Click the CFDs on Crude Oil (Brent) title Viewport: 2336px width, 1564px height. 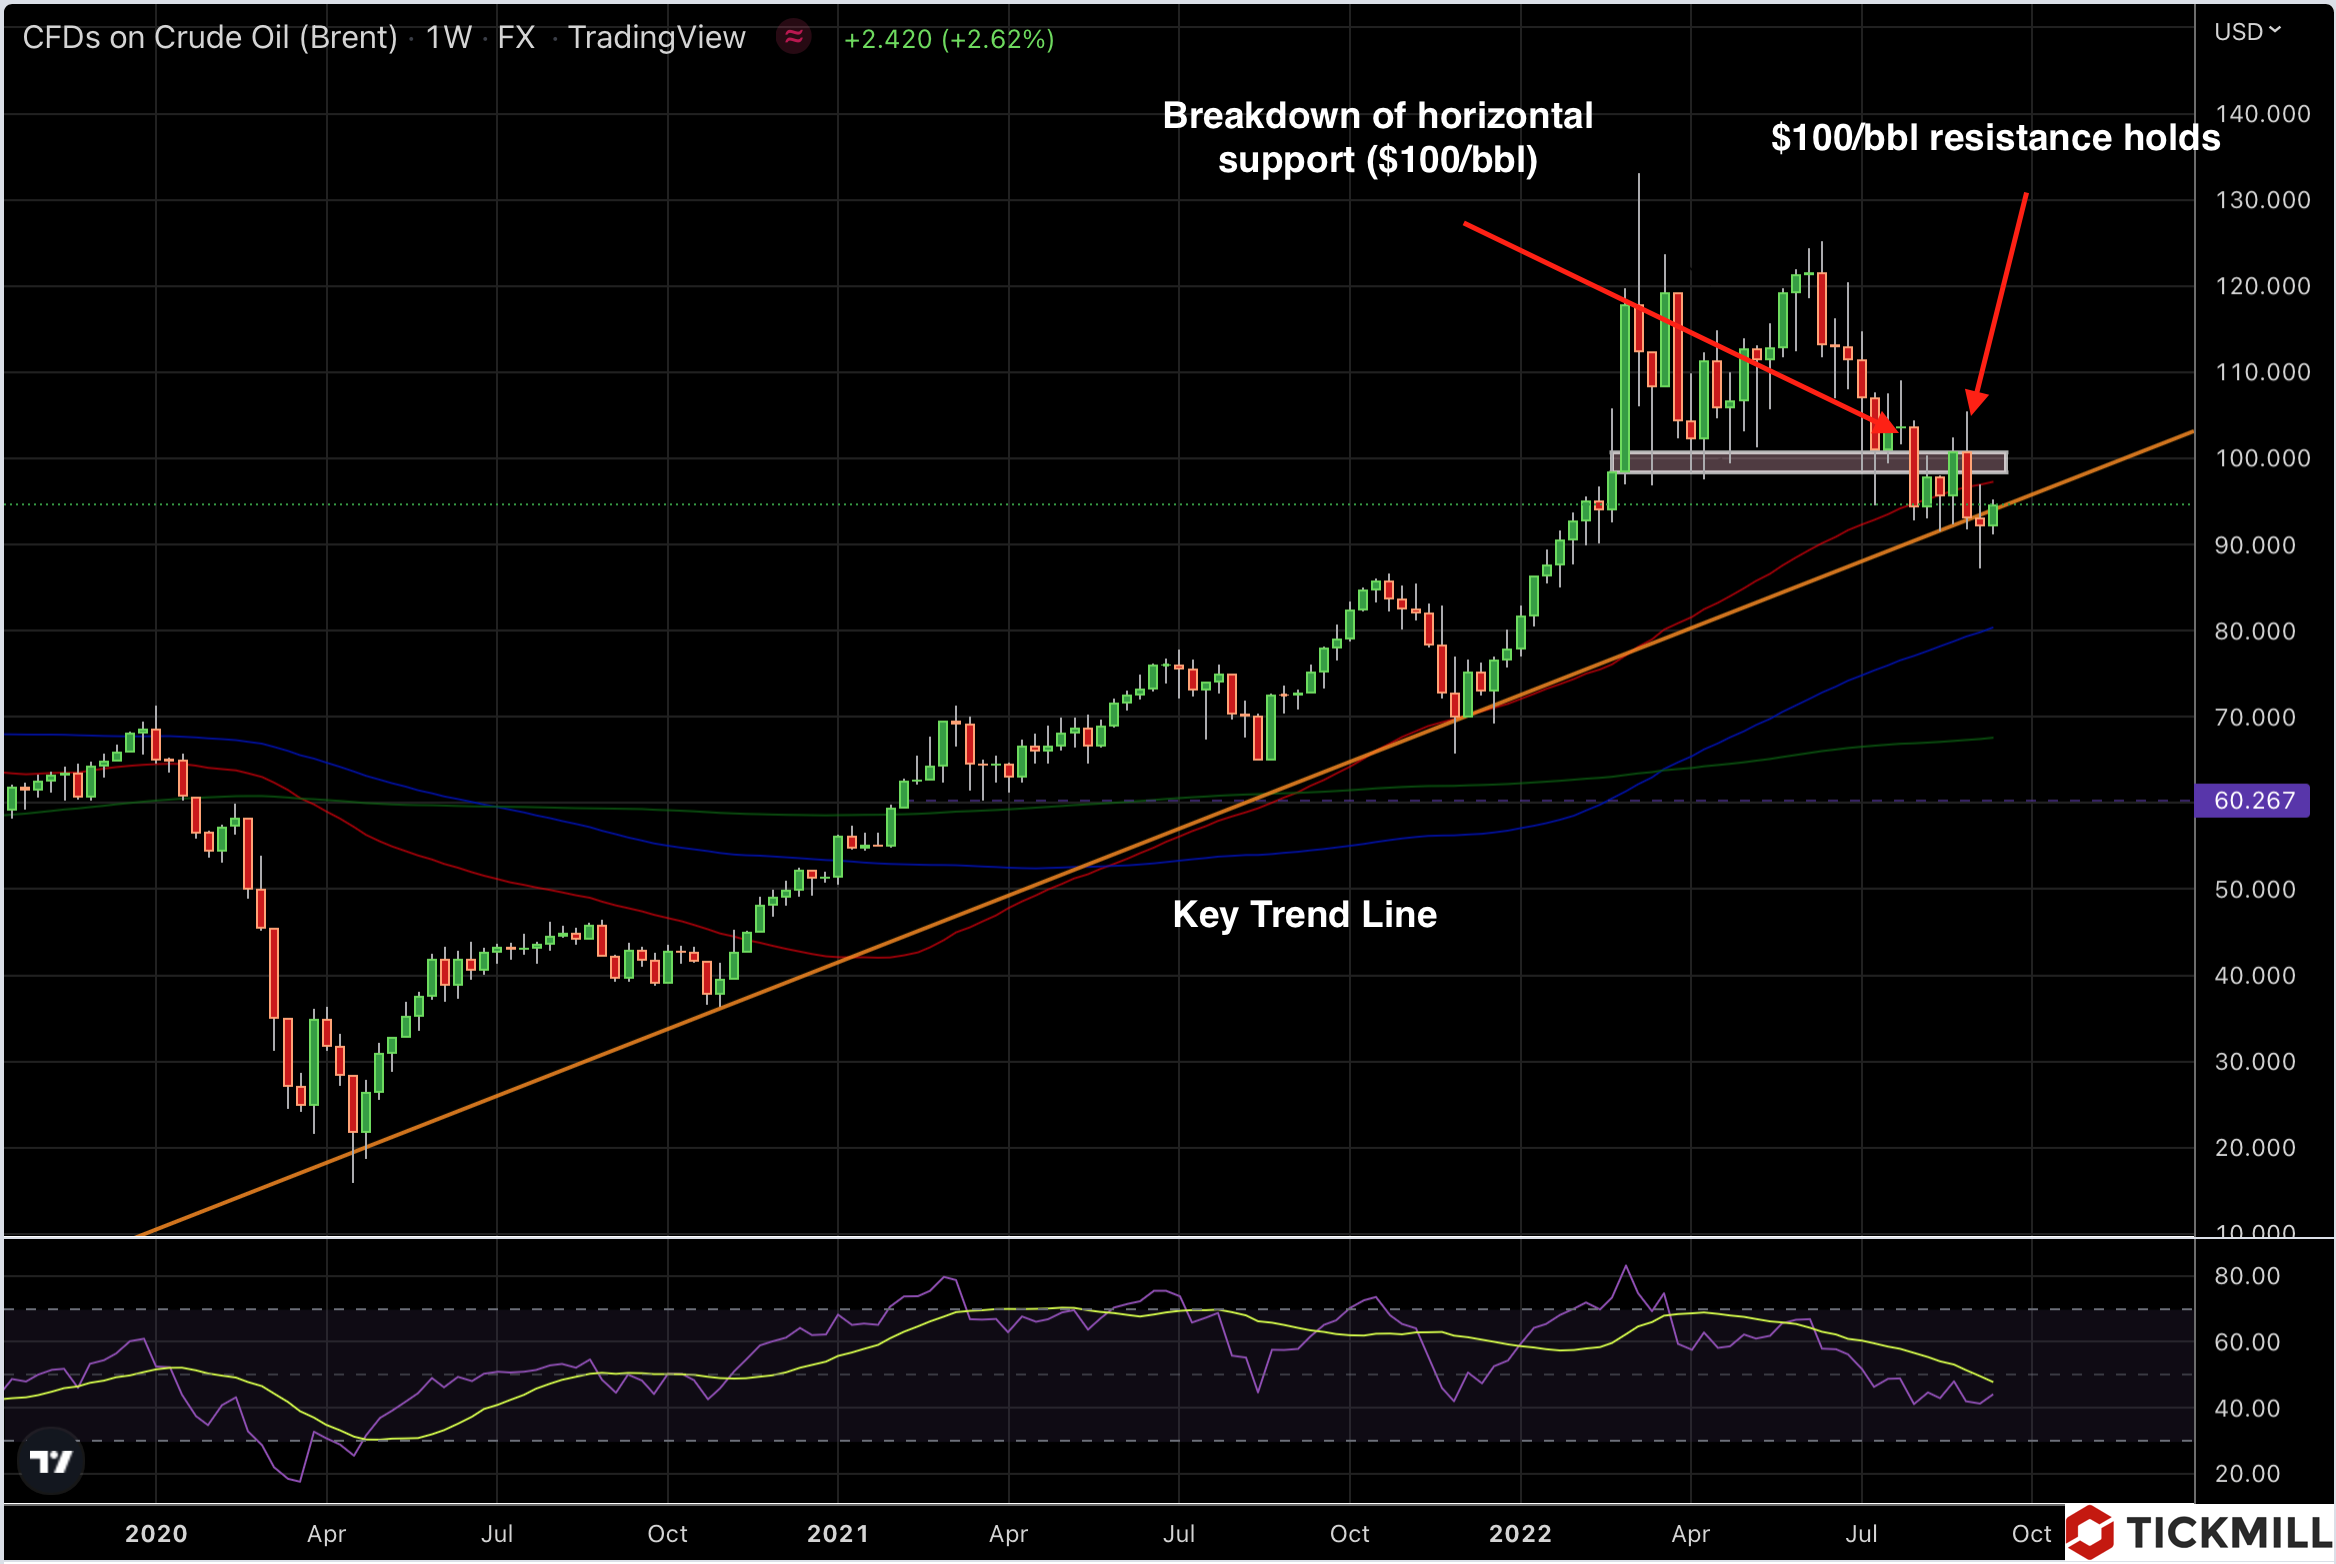(x=210, y=38)
